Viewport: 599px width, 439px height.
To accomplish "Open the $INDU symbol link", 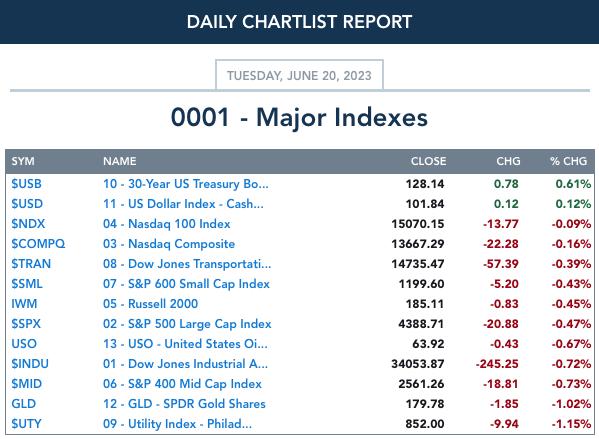I will point(30,363).
